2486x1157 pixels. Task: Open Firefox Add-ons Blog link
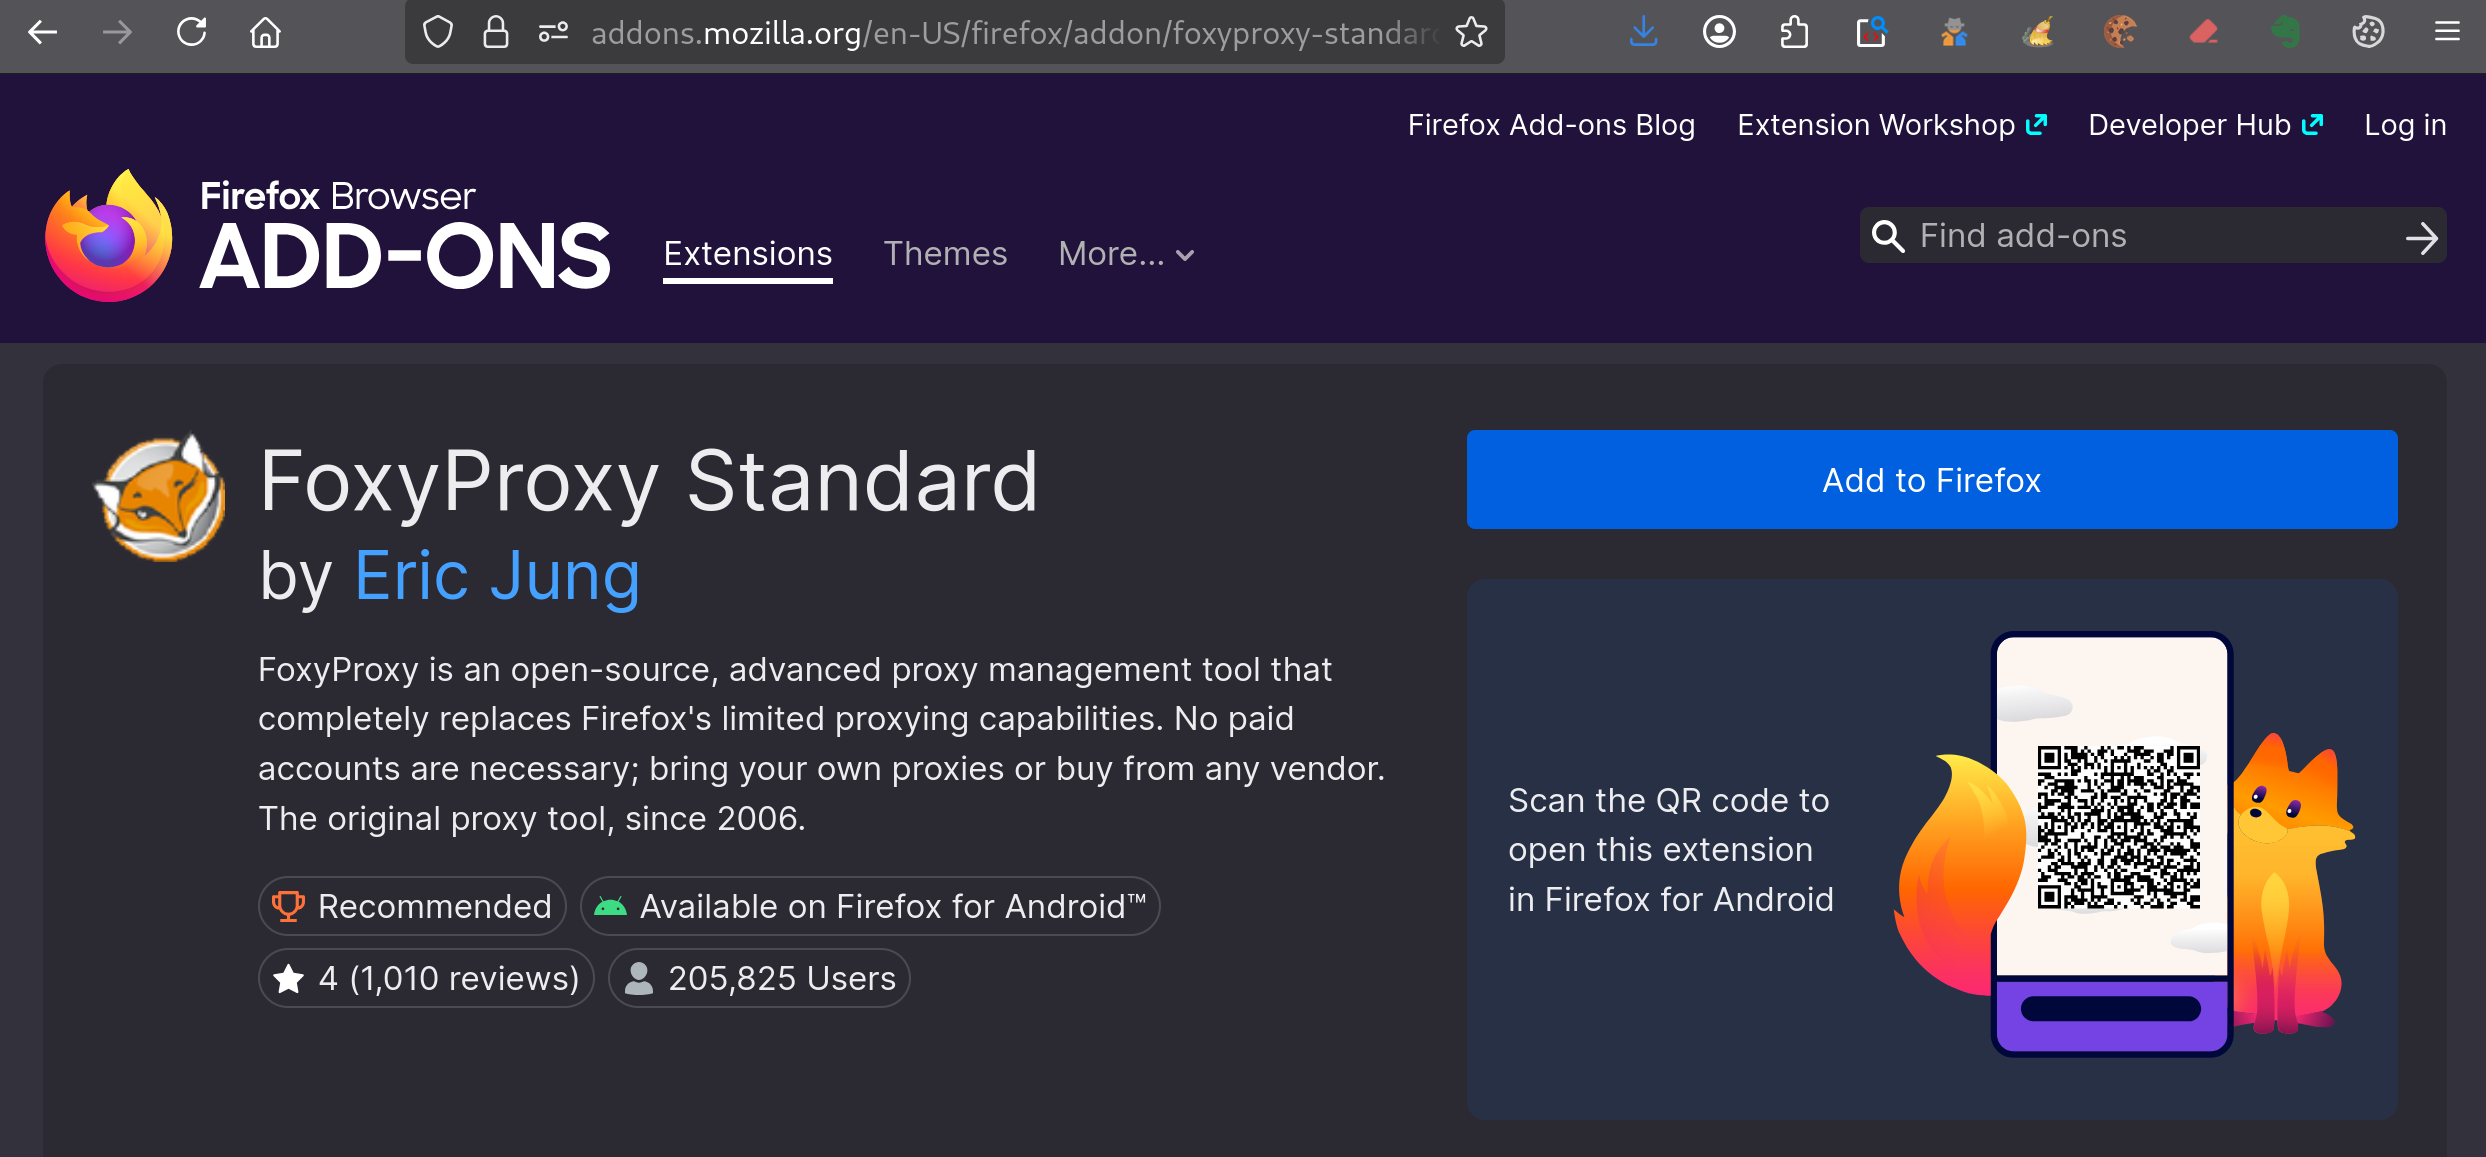pos(1551,125)
